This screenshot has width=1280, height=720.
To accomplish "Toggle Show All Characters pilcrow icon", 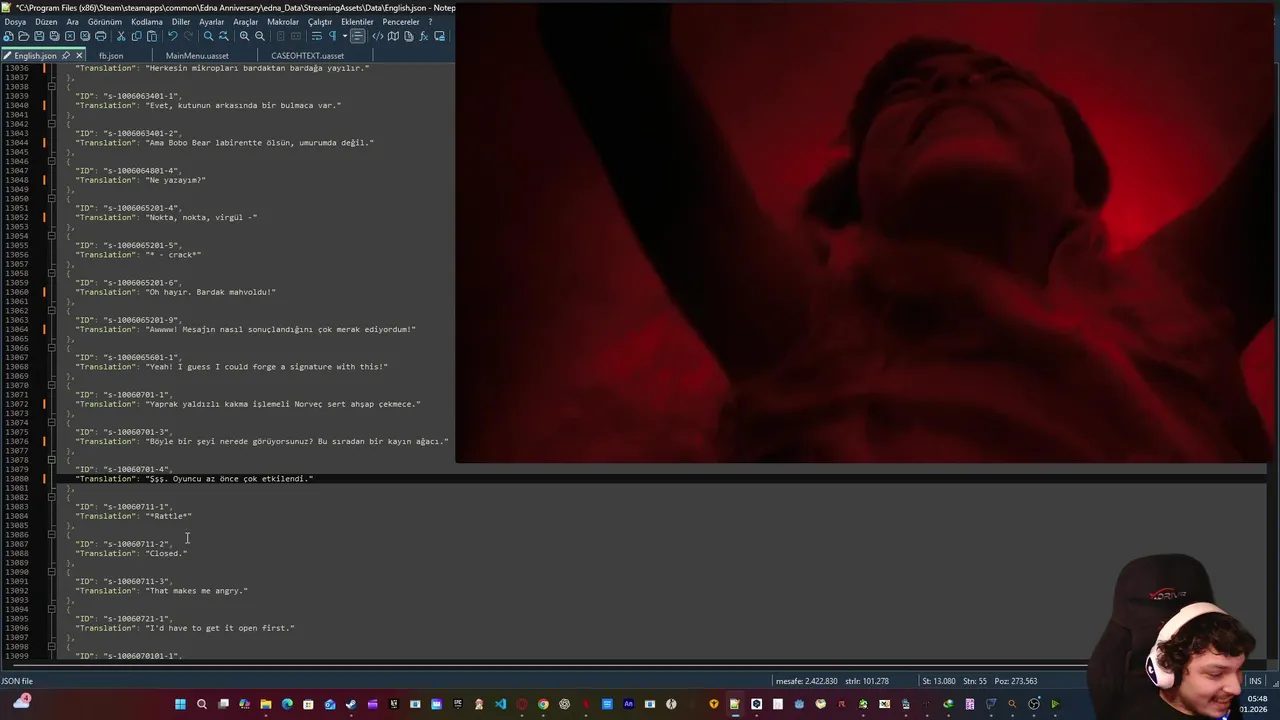I will point(333,36).
